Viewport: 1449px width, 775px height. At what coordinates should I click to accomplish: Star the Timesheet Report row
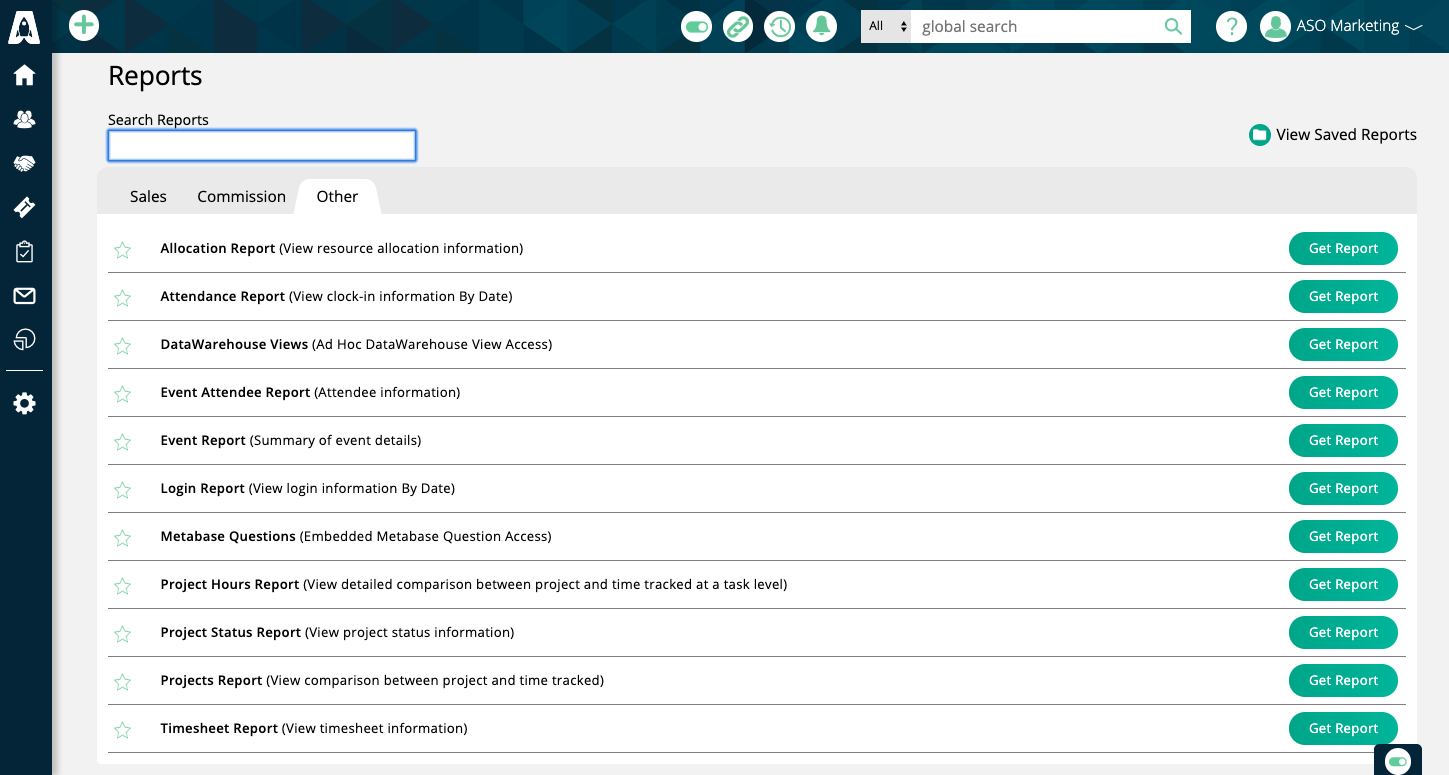(x=122, y=730)
